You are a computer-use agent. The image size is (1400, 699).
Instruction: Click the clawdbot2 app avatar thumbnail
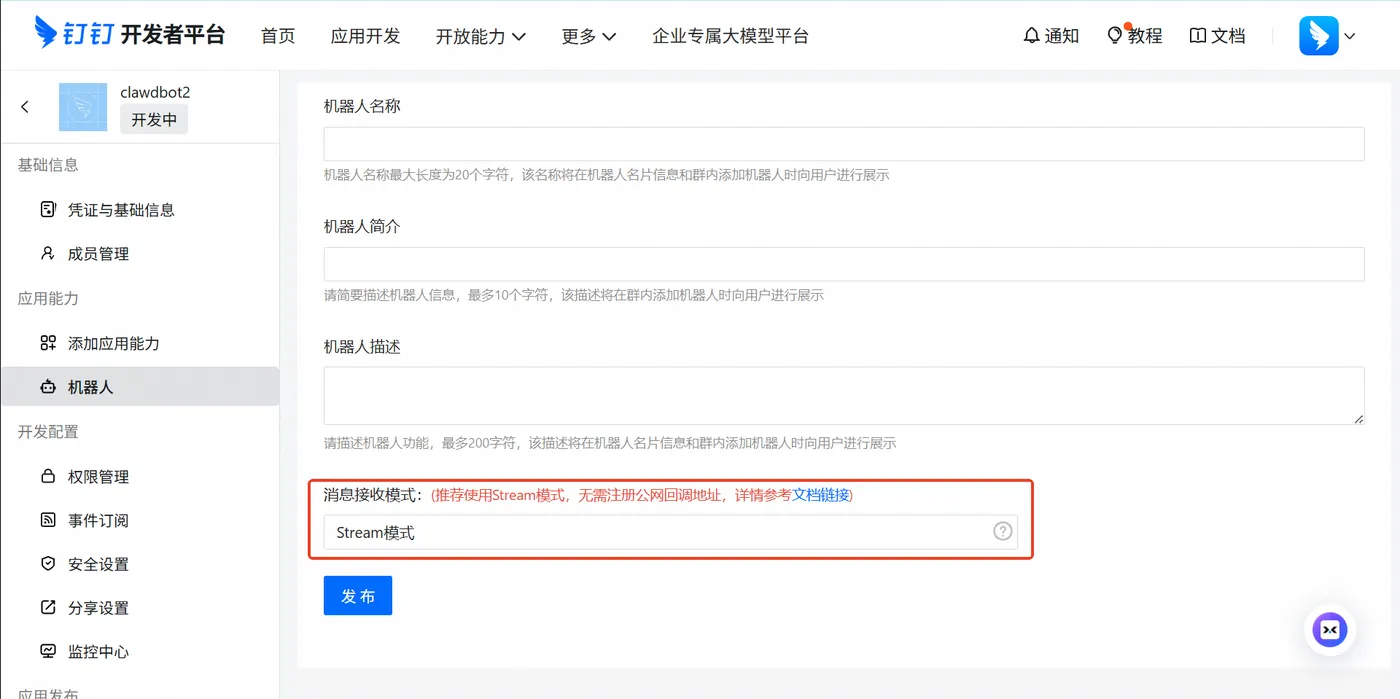(83, 107)
